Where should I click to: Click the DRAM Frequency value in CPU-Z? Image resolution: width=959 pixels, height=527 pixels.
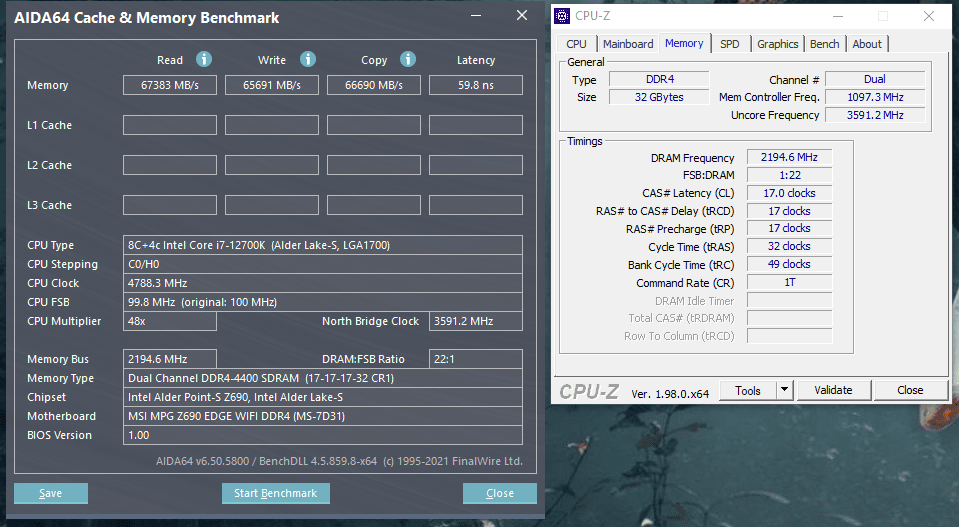790,157
